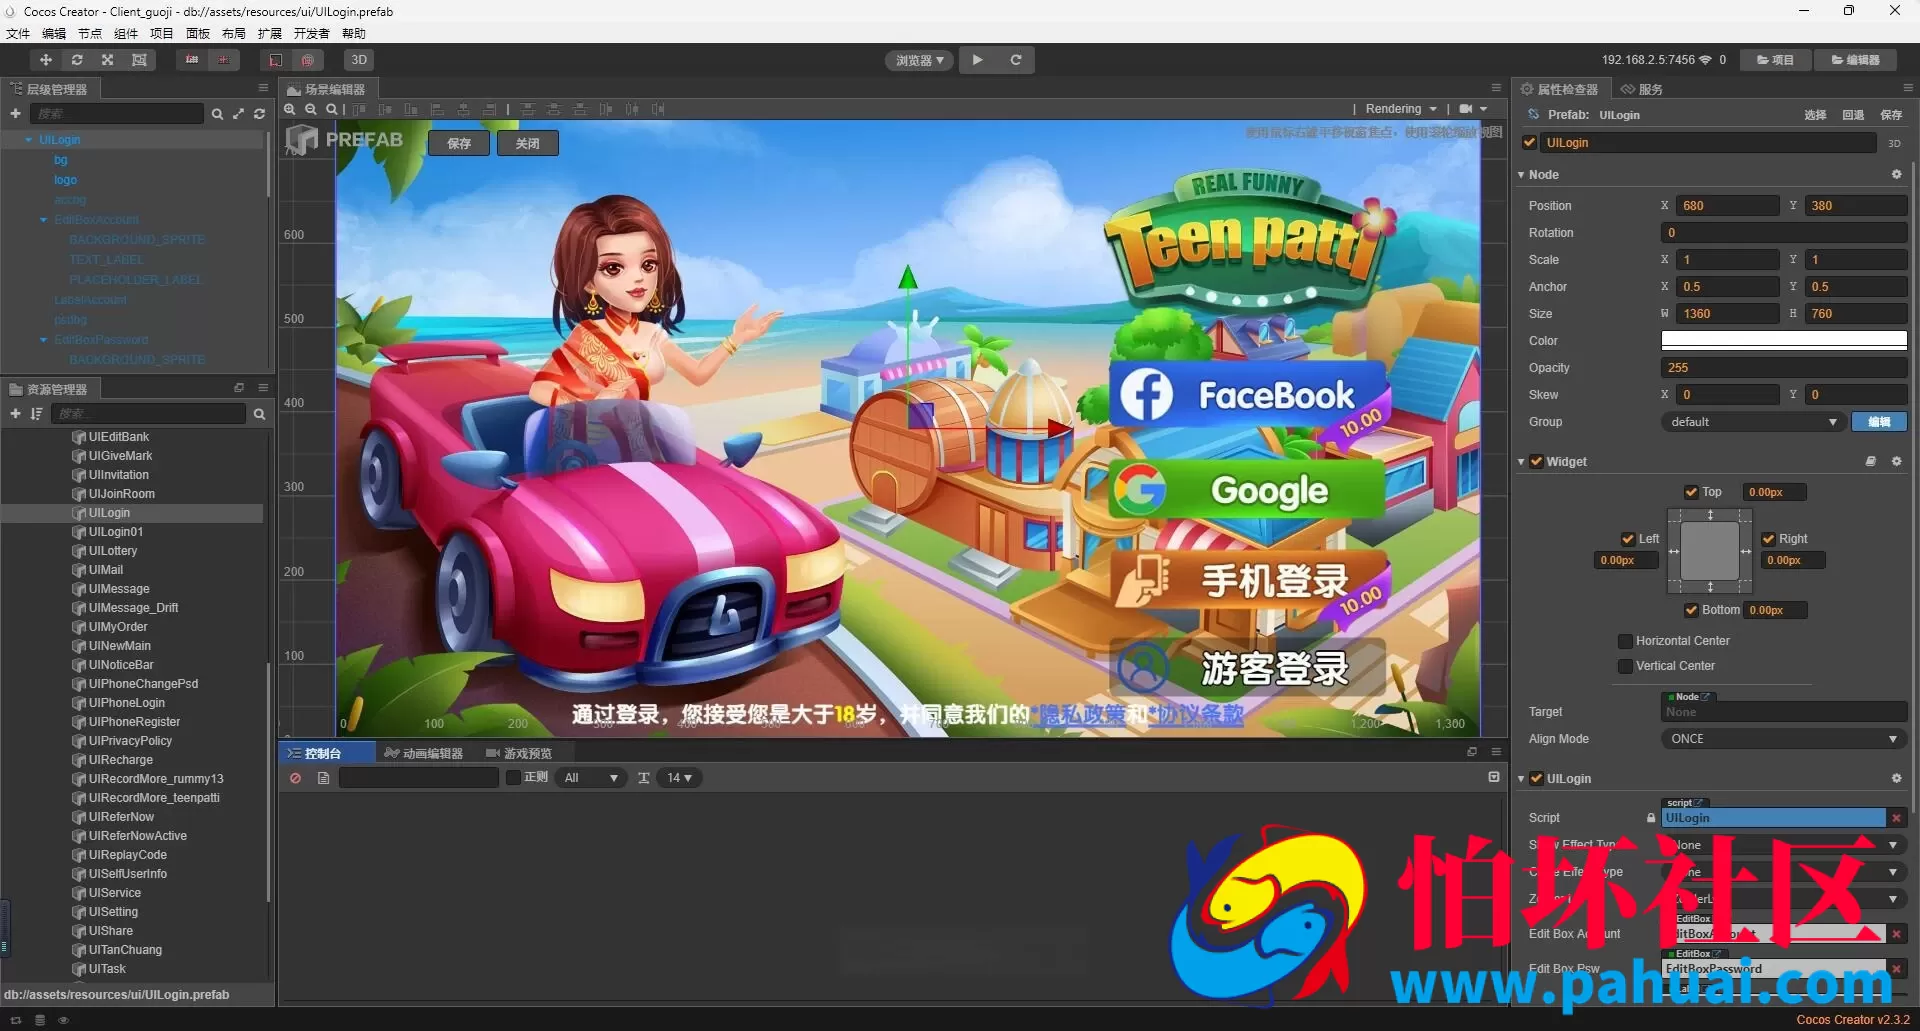Zoom in the scene editor

(x=290, y=109)
